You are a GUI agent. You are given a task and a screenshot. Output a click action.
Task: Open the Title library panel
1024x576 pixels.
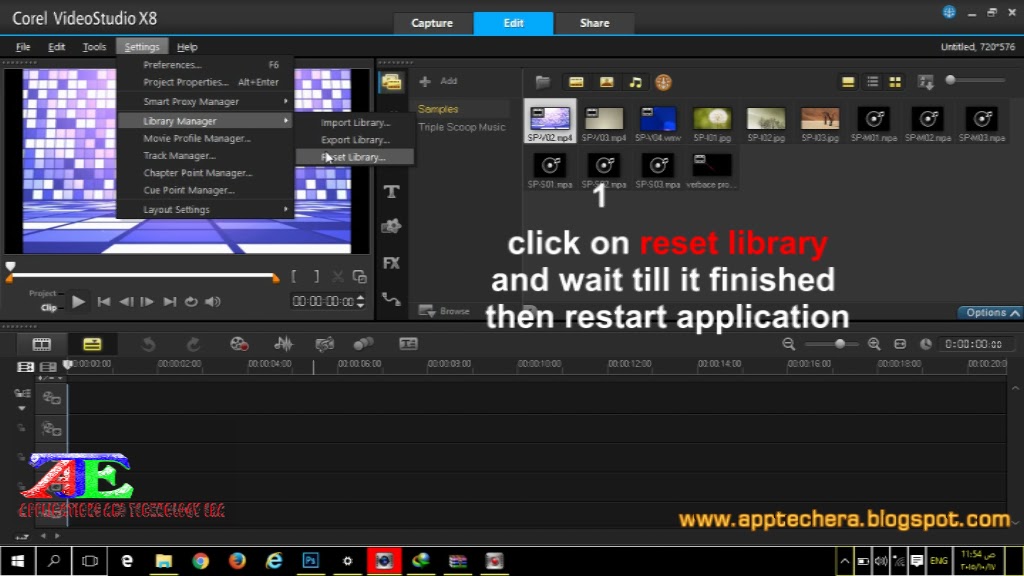tap(391, 191)
